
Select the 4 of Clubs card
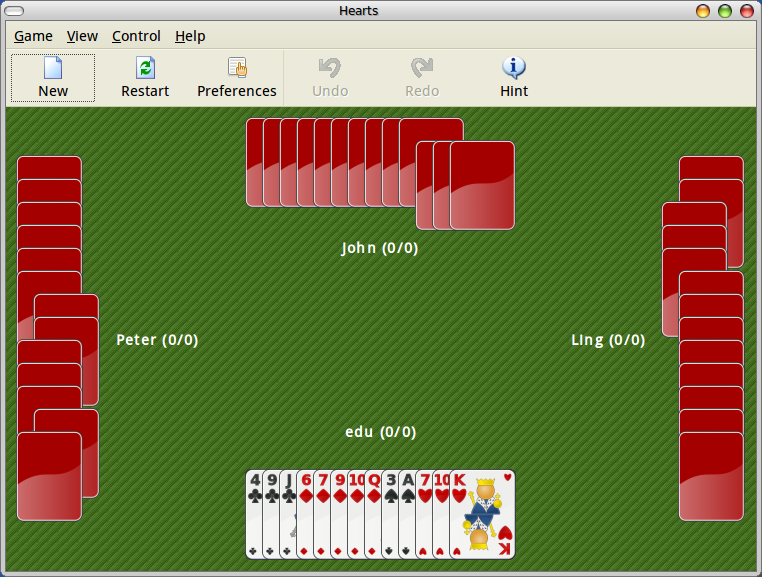click(254, 514)
